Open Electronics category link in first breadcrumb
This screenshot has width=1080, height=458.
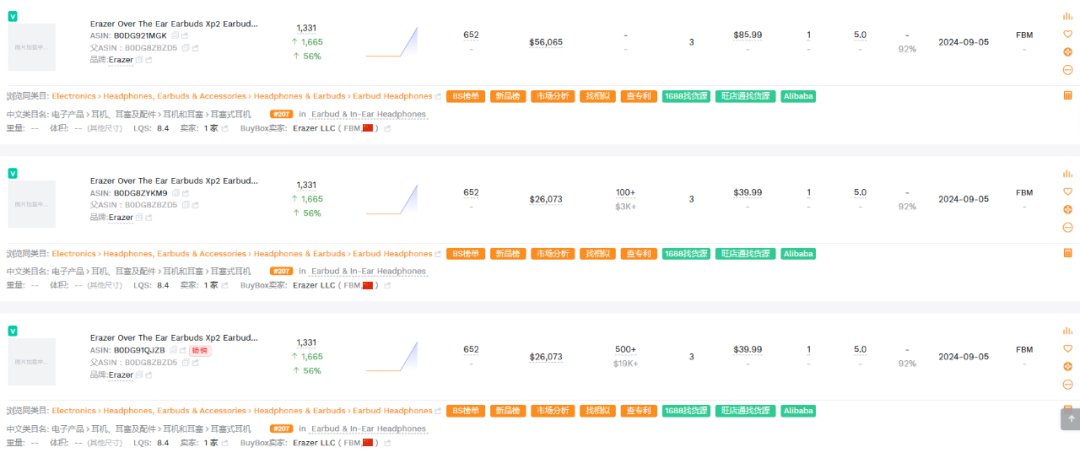tap(74, 96)
